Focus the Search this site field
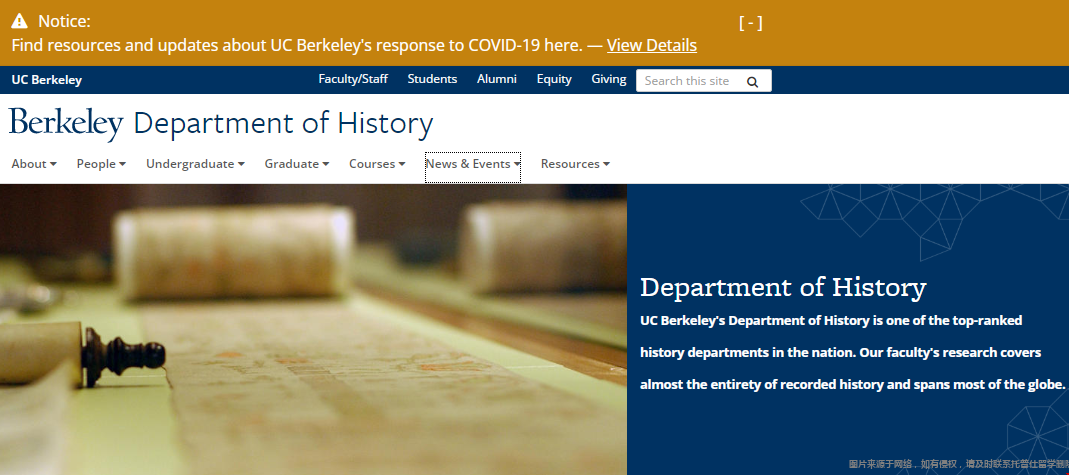This screenshot has height=475, width=1069. tap(690, 81)
